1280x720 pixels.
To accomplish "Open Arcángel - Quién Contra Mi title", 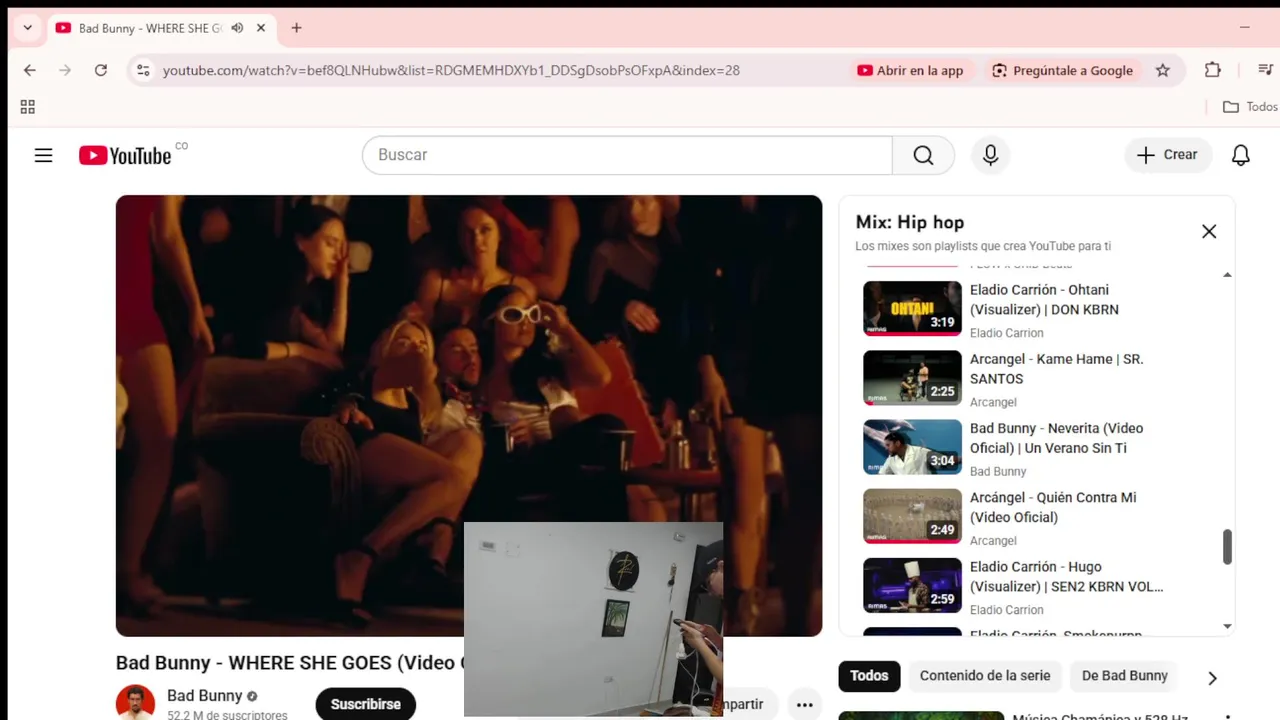I will coord(1053,507).
